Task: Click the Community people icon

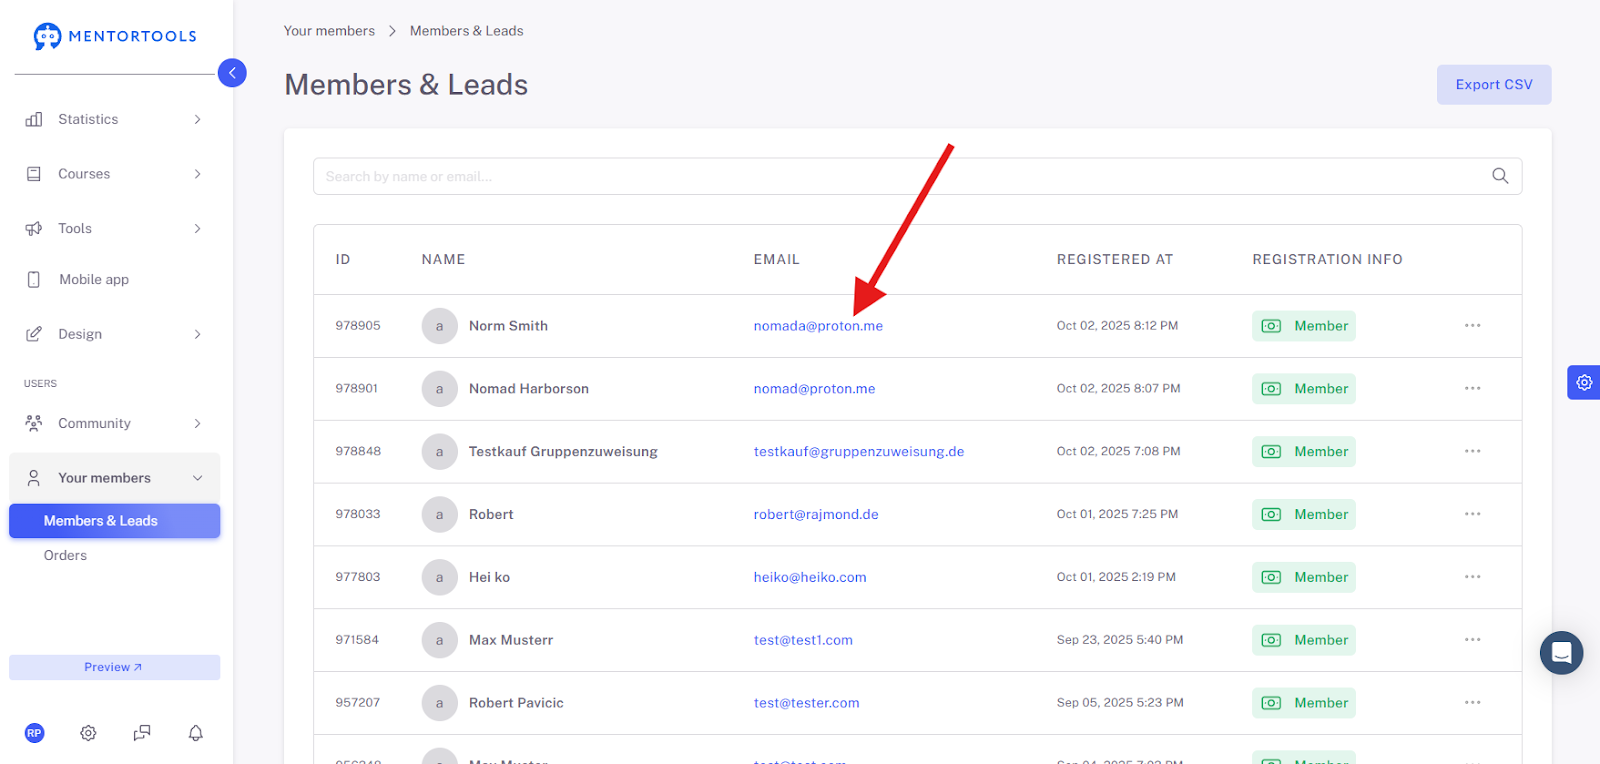Action: [x=34, y=423]
